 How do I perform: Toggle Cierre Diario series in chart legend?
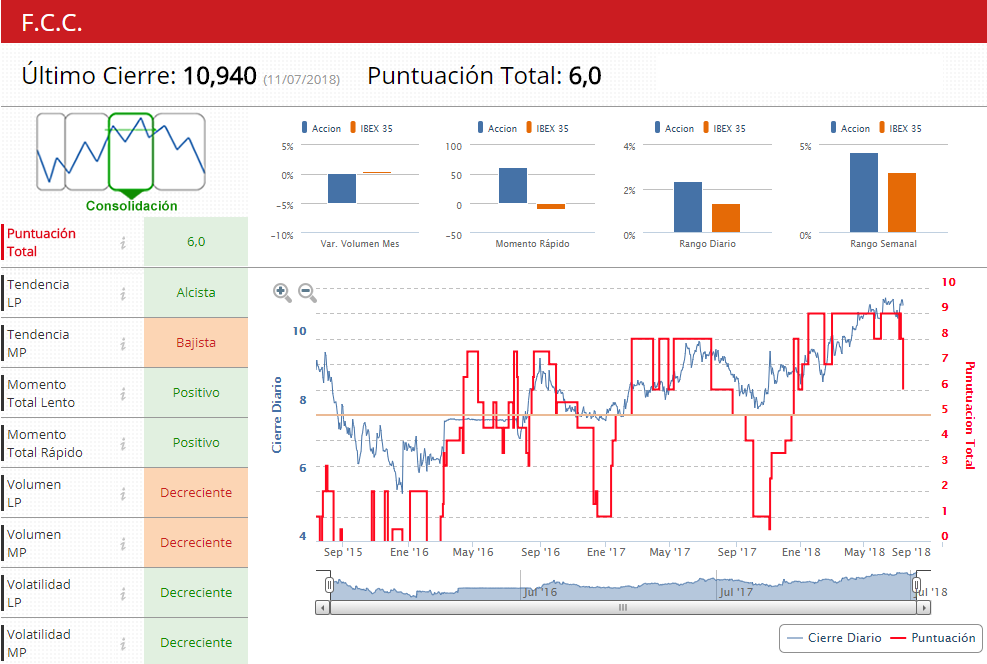coord(835,638)
